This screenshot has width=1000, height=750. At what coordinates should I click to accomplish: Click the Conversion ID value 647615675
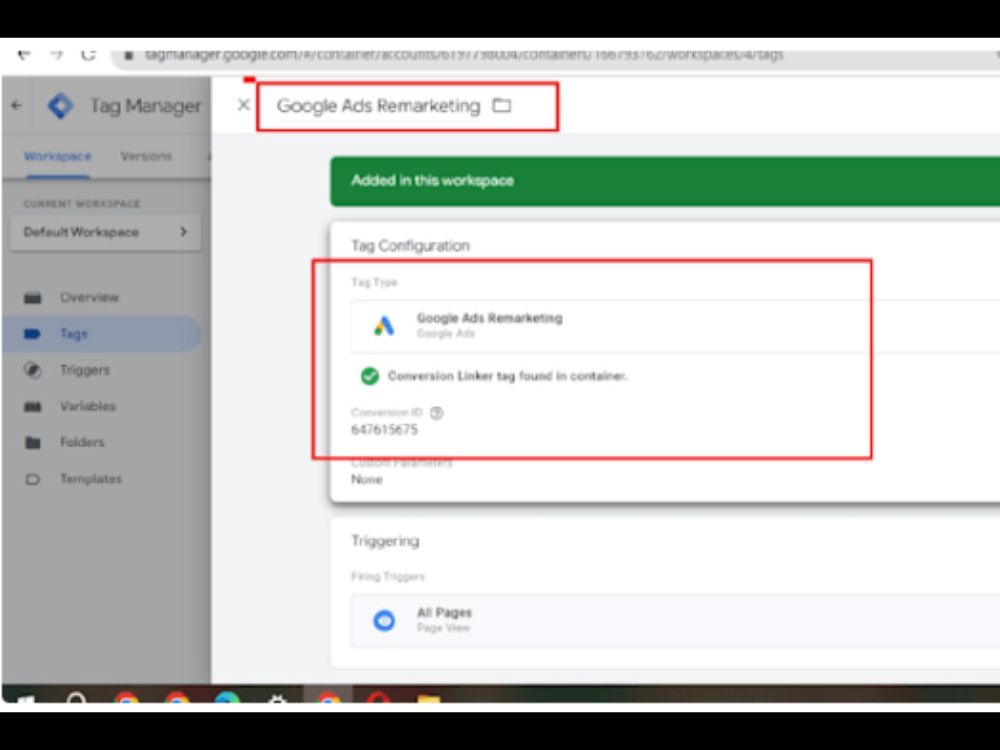tap(385, 430)
